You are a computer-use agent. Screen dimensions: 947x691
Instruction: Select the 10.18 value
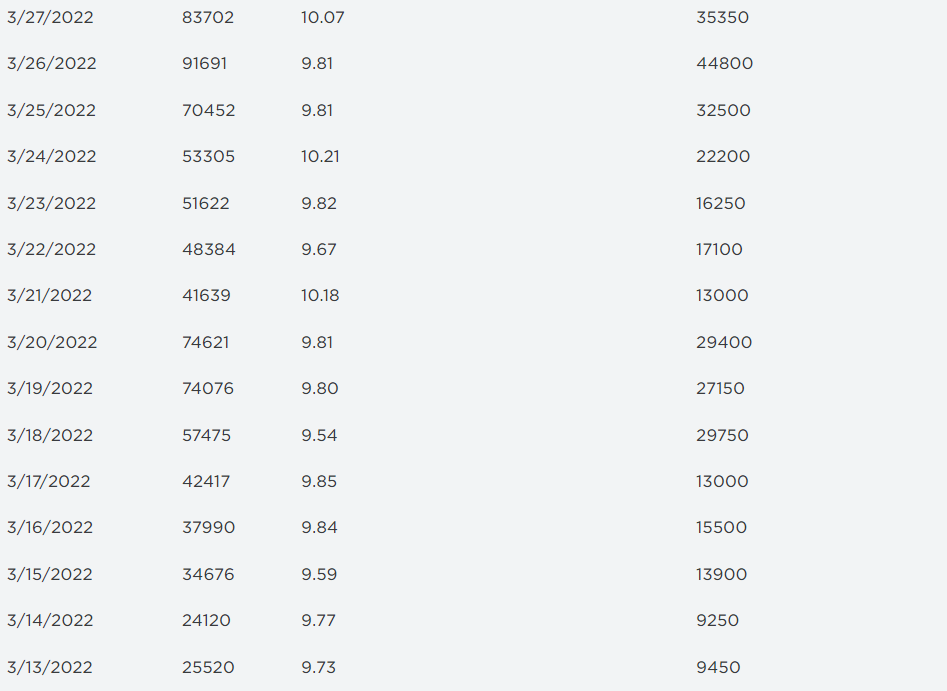(x=320, y=296)
